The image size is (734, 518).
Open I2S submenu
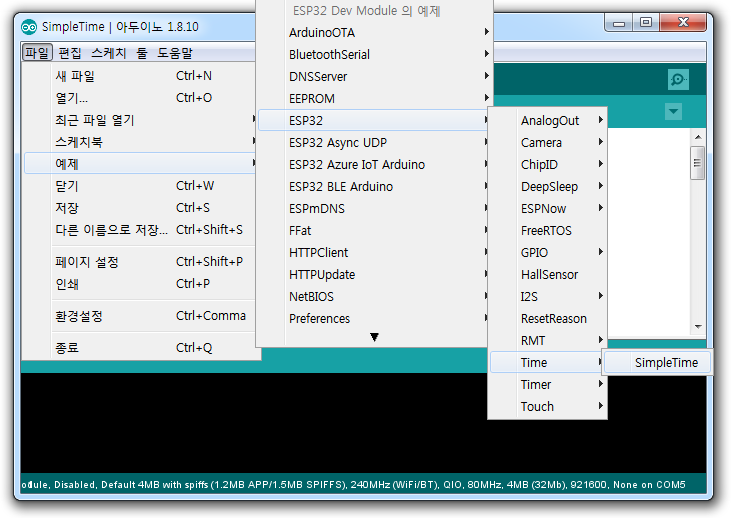[547, 296]
